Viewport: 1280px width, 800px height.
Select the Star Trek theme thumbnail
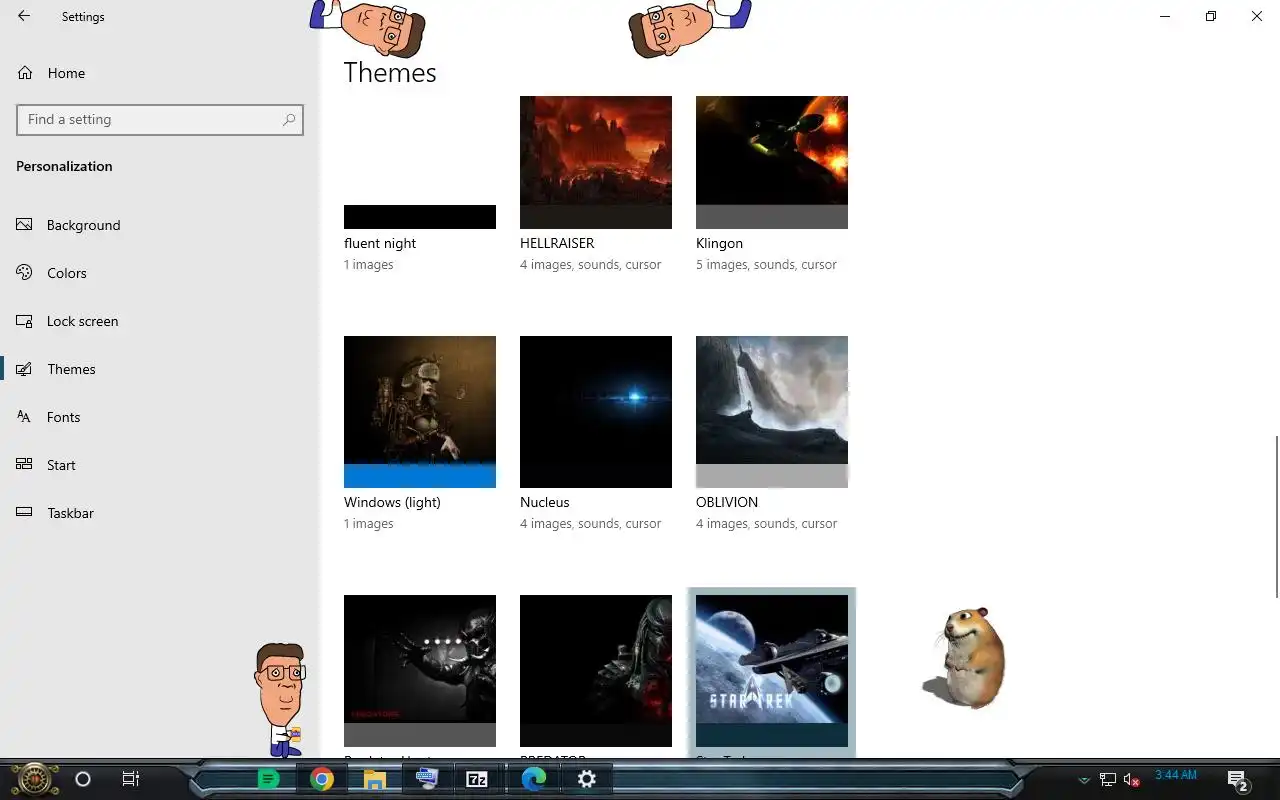(772, 670)
